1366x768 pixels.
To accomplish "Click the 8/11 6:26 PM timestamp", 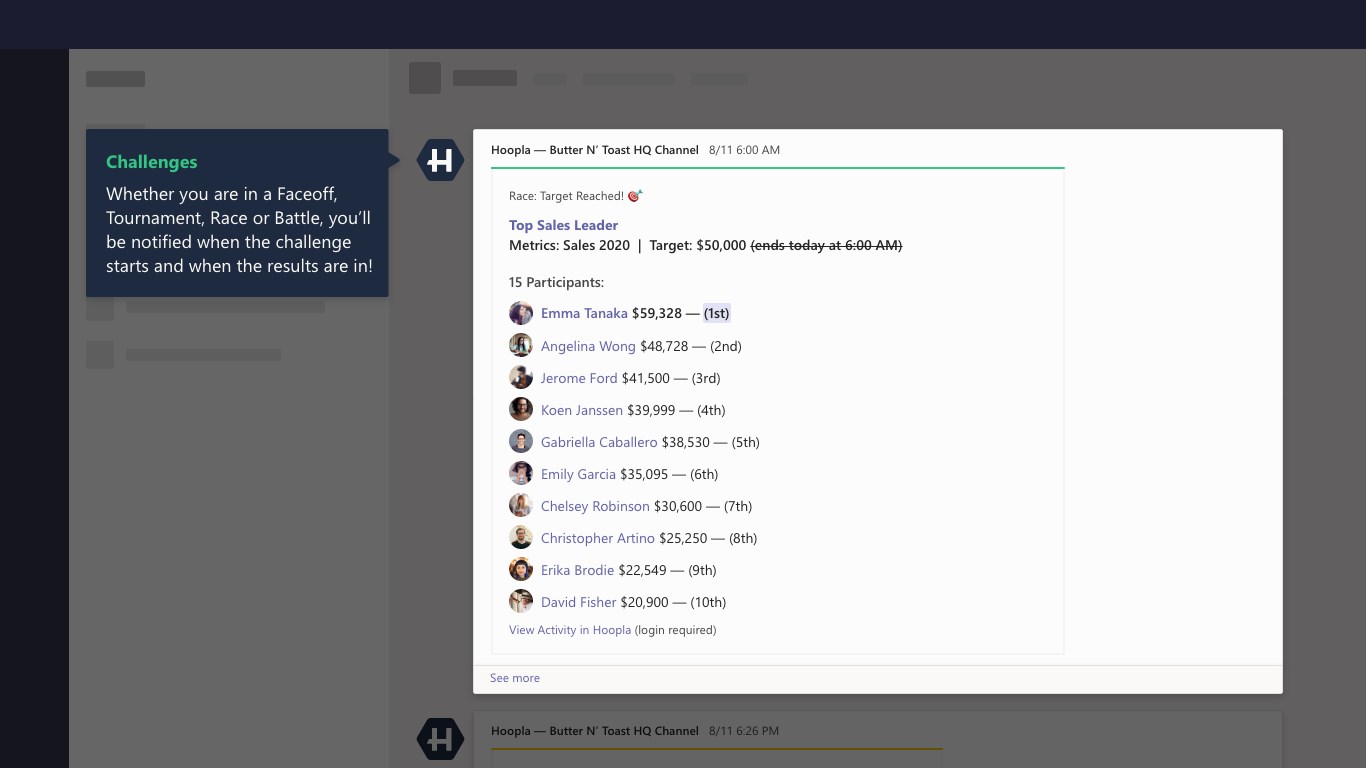I will tap(744, 731).
